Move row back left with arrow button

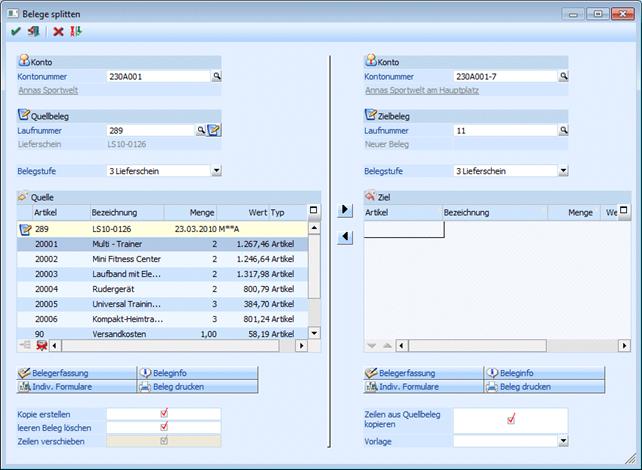[x=345, y=237]
